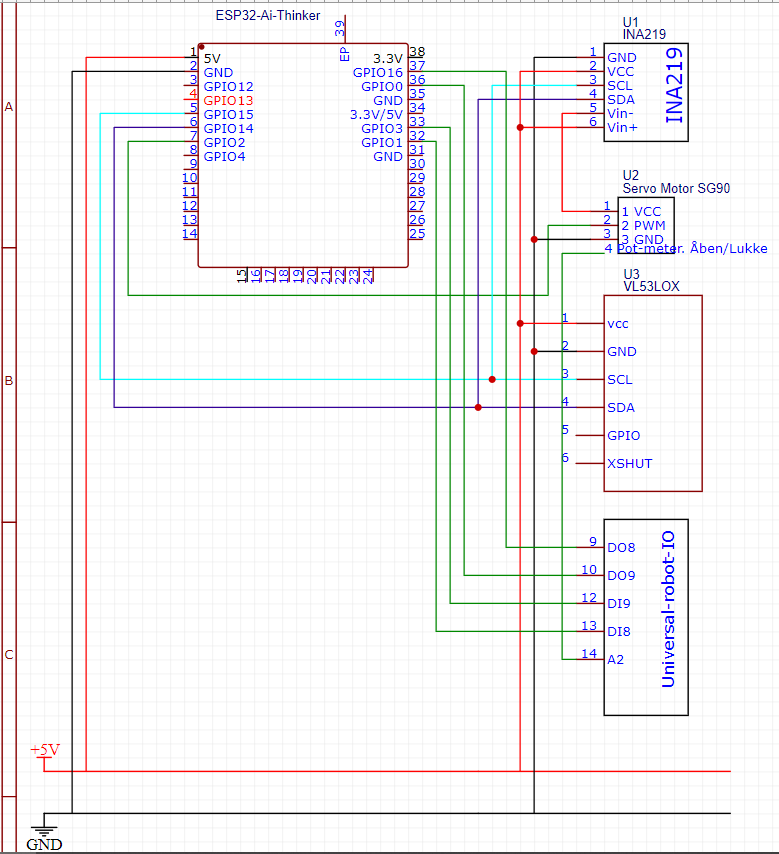Select the GPIO0 pin label
Screen dimensions: 779x854
[x=382, y=87]
